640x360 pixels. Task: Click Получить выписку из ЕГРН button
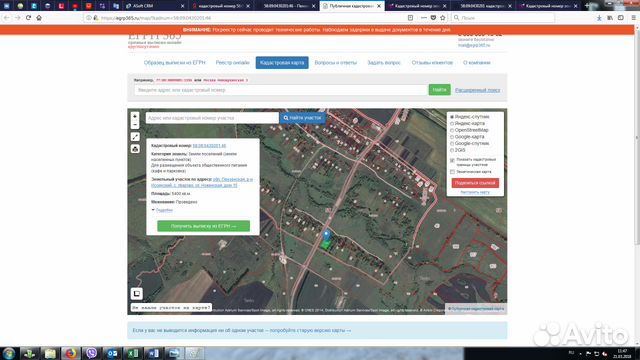204,226
